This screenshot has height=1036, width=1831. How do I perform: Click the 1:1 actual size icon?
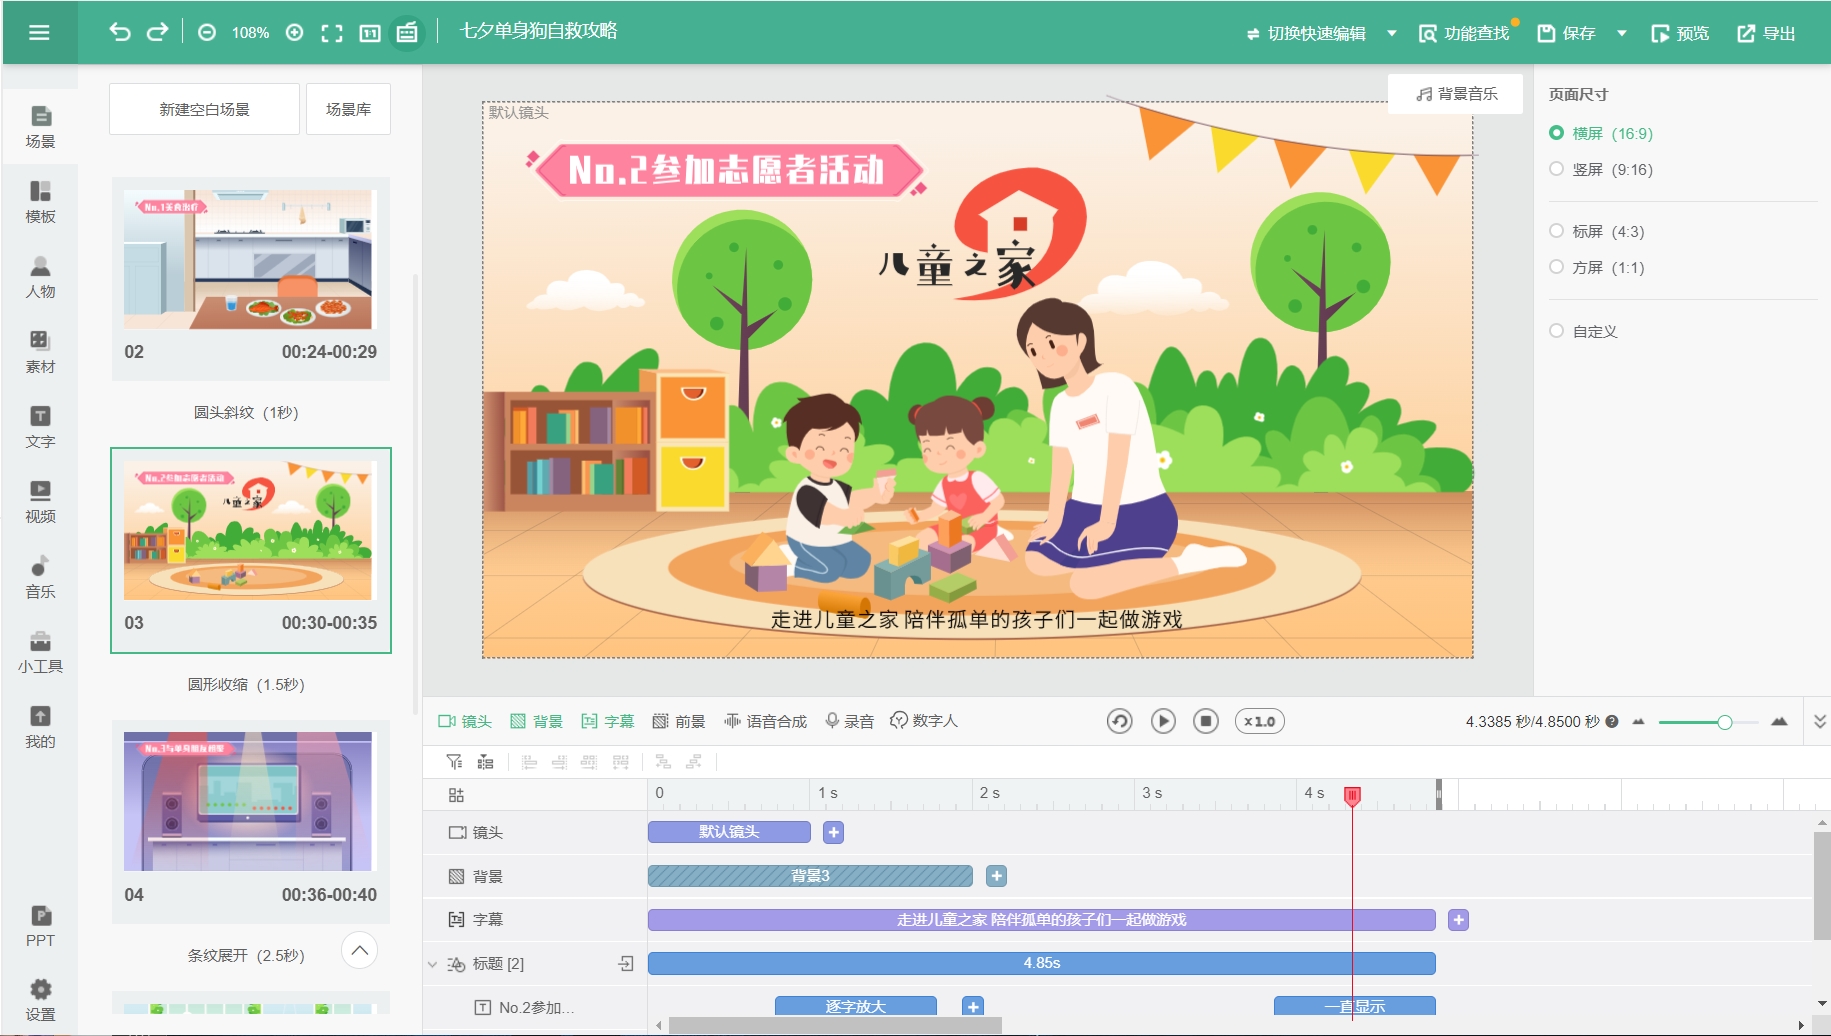[x=370, y=33]
